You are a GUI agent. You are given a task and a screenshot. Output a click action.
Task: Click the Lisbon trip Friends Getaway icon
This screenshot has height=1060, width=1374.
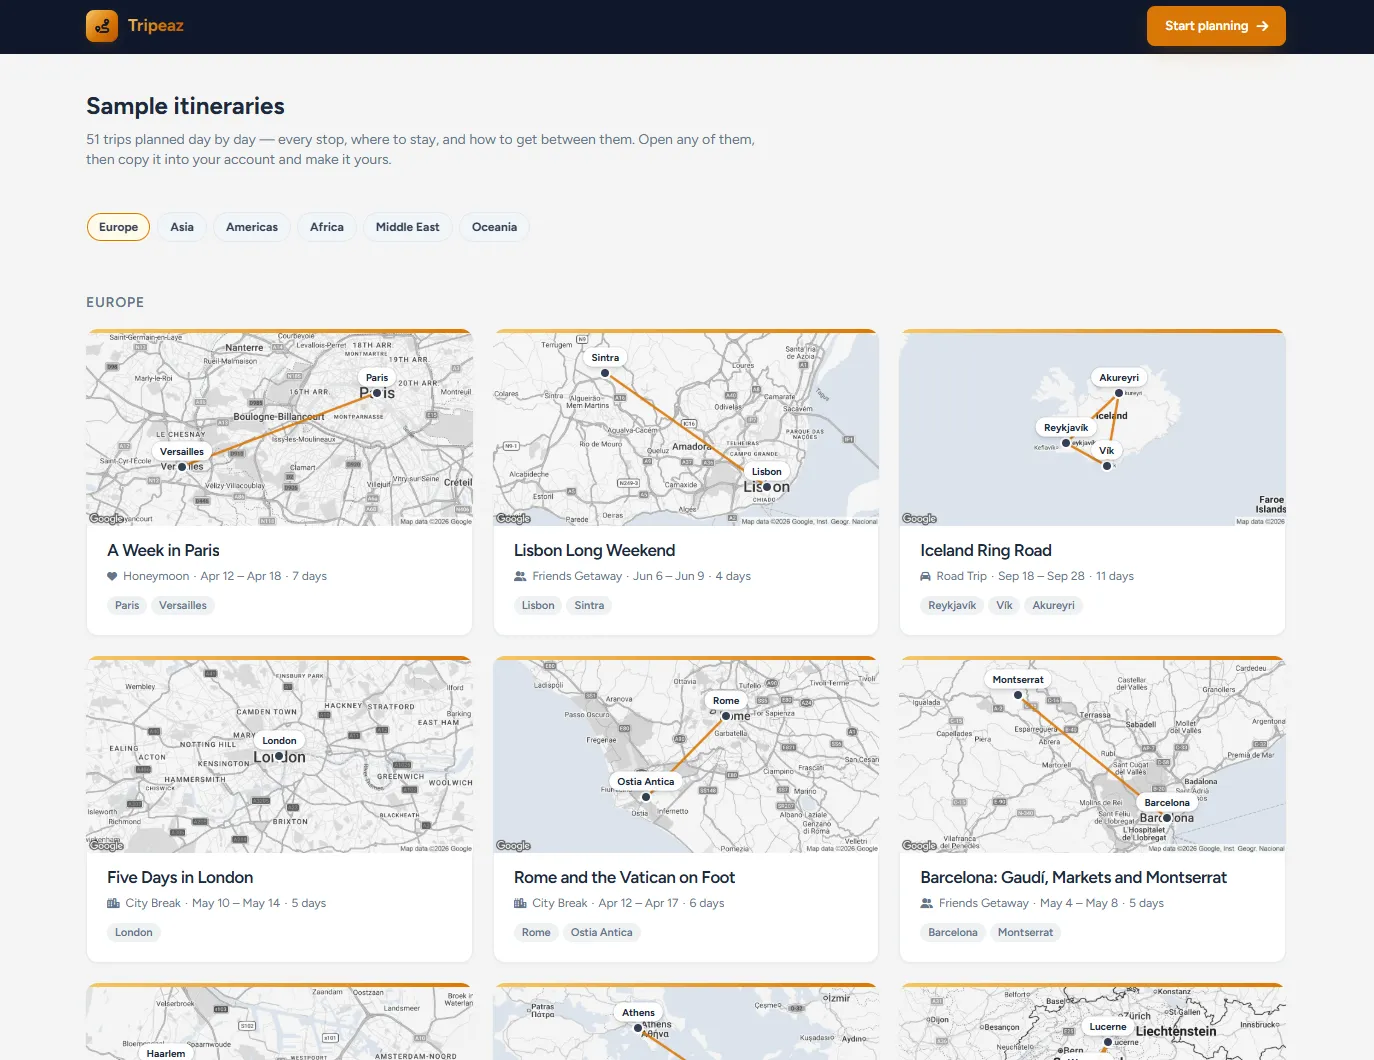point(520,576)
